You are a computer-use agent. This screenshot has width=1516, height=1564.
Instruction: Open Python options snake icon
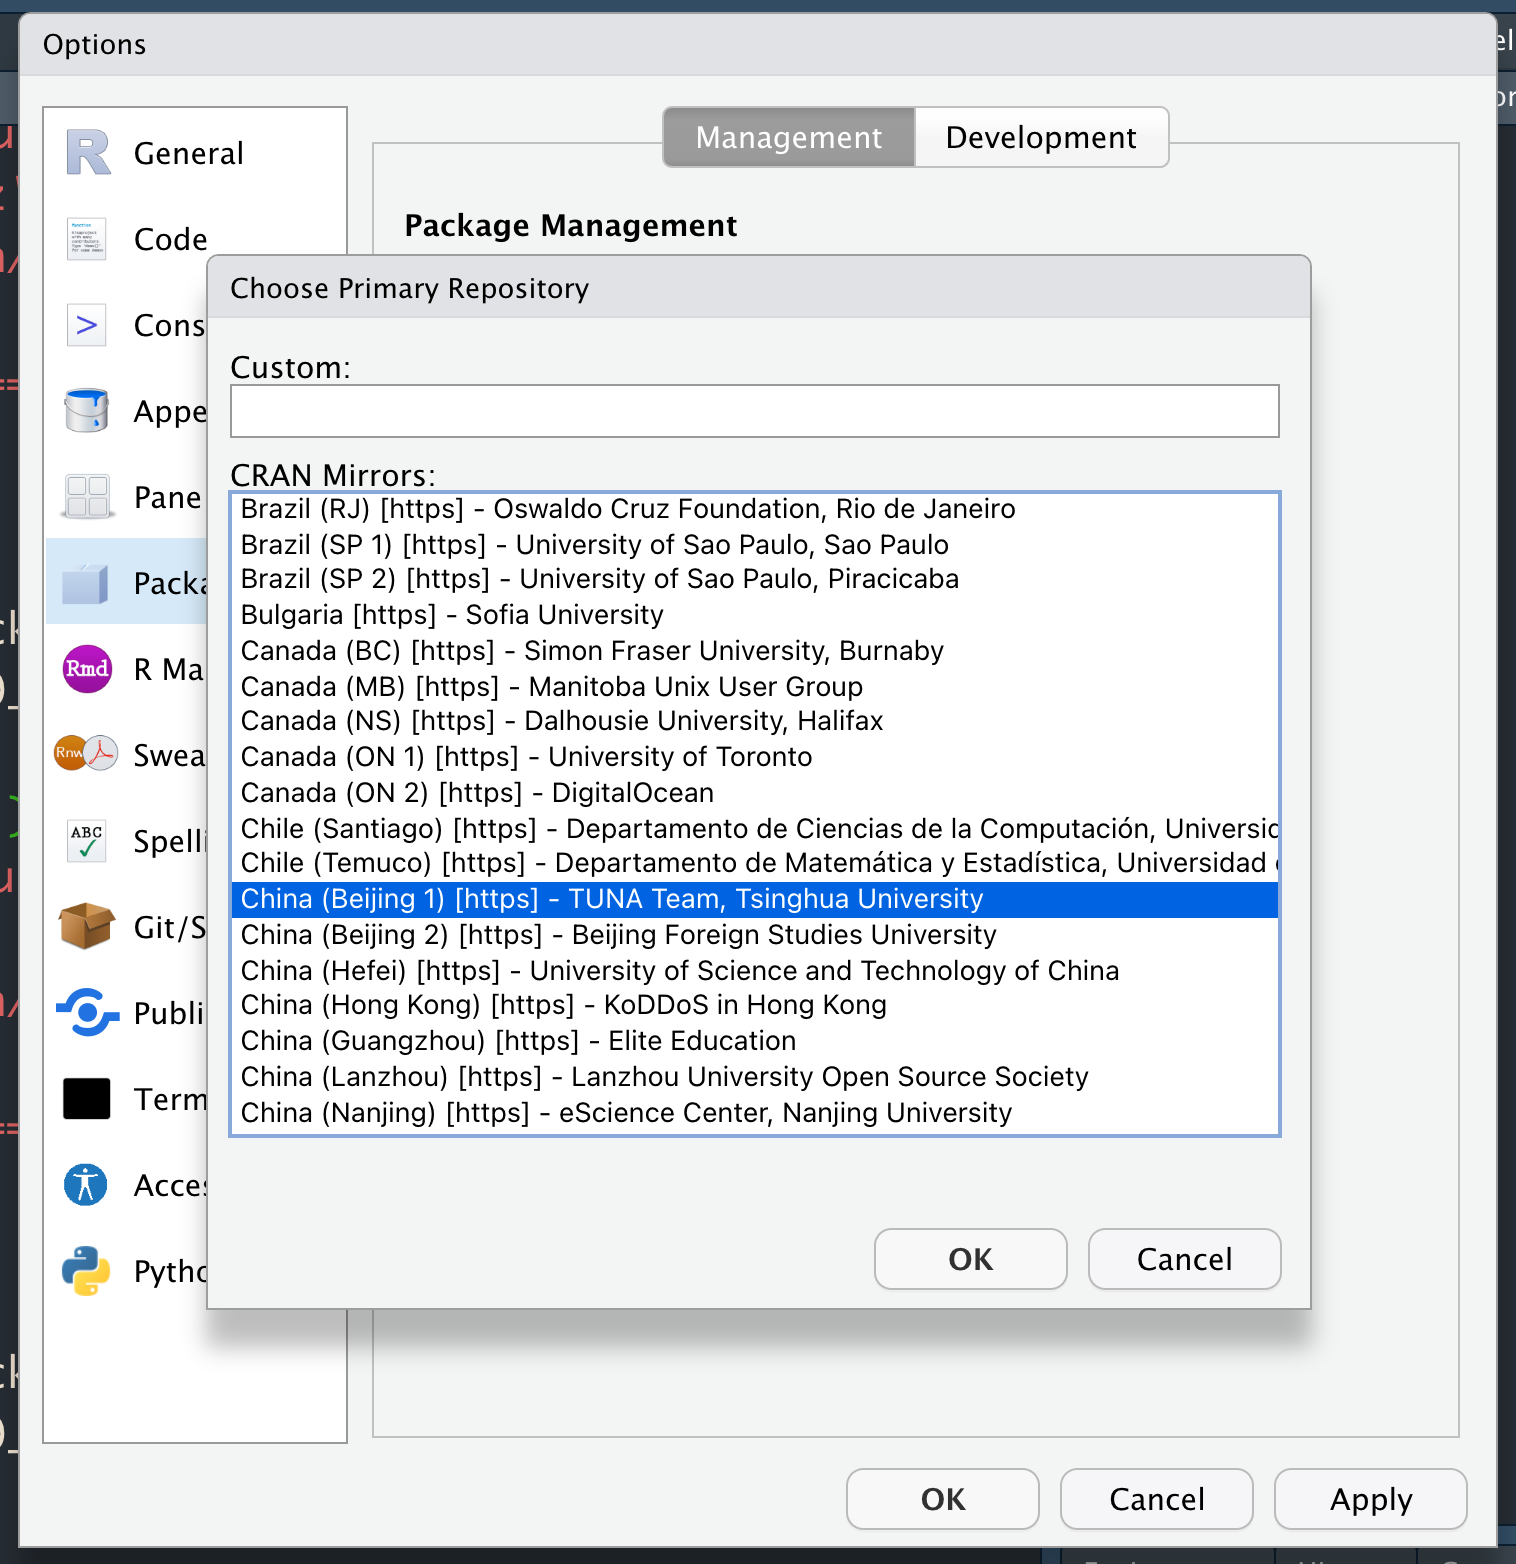[x=86, y=1271]
